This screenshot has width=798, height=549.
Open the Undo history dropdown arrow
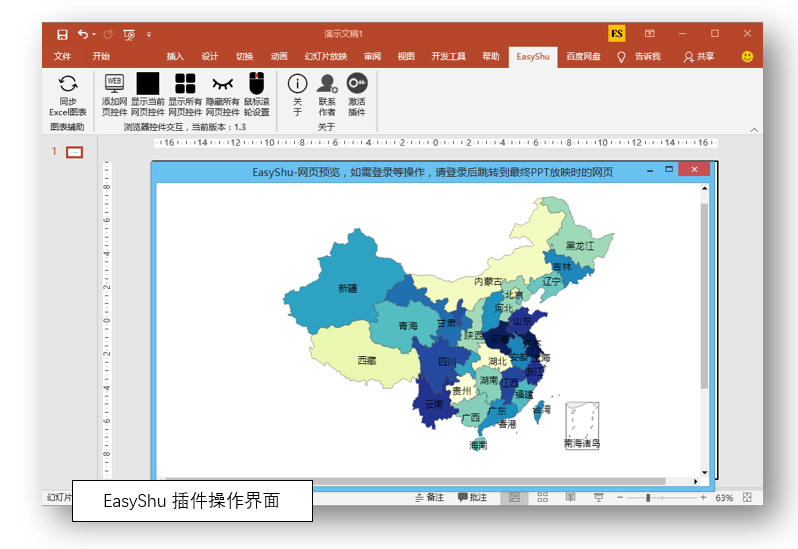tap(94, 35)
